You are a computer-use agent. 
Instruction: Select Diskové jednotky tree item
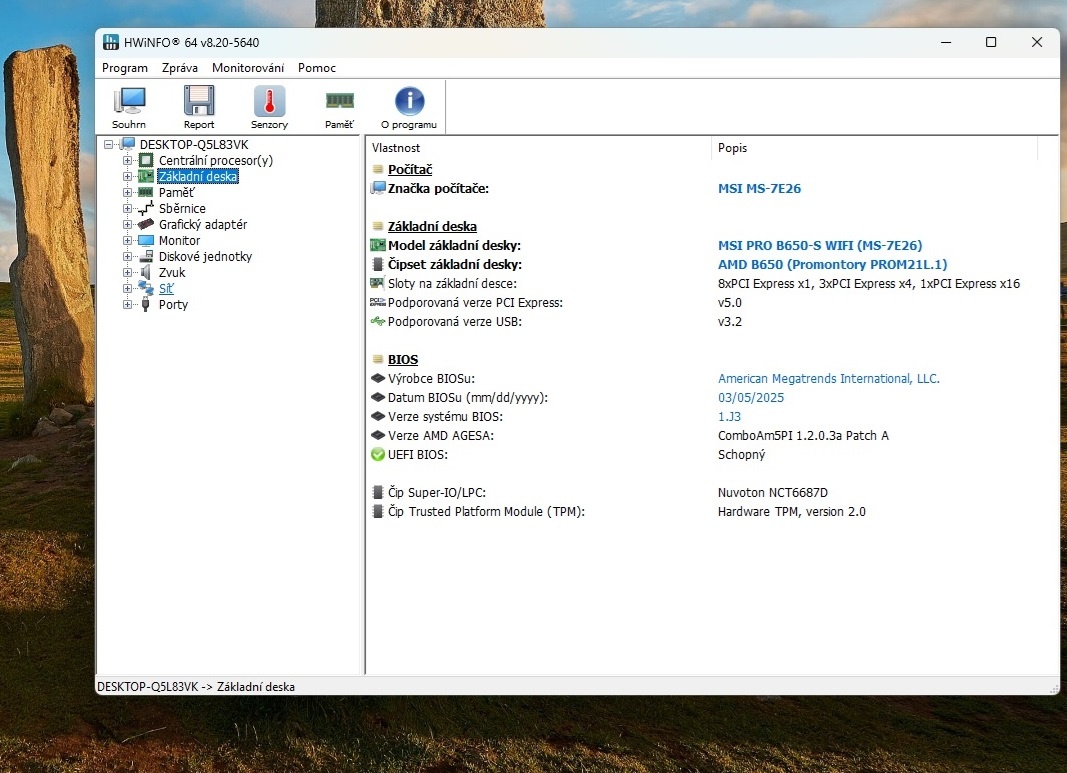click(206, 257)
